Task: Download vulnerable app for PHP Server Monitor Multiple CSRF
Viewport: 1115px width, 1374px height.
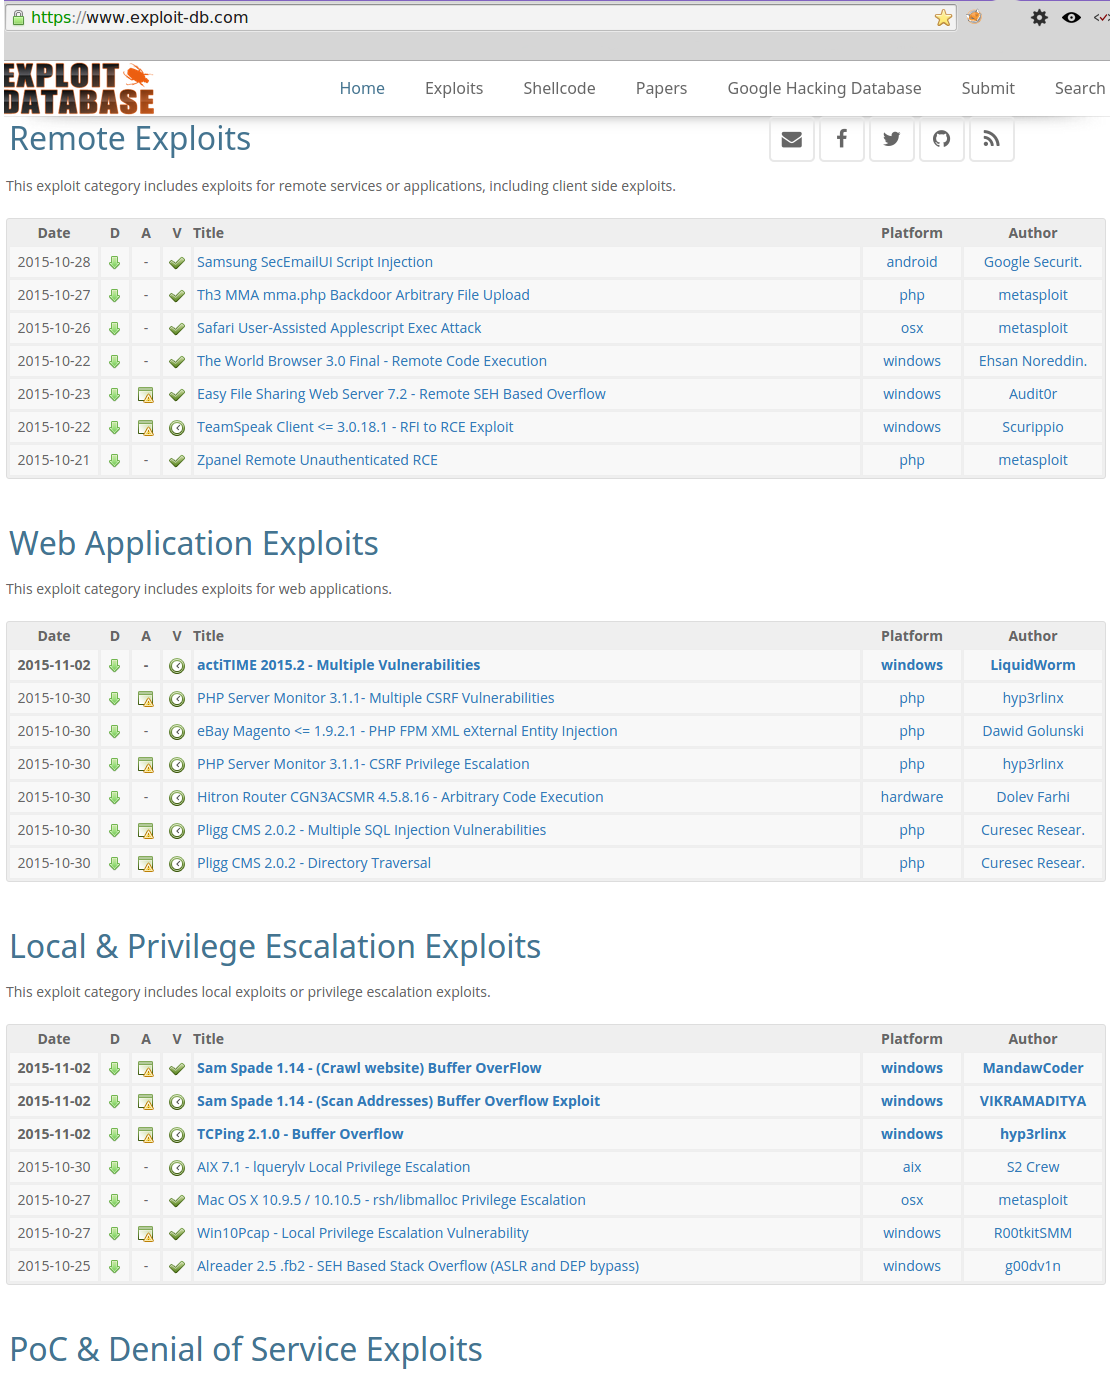Action: tap(146, 698)
